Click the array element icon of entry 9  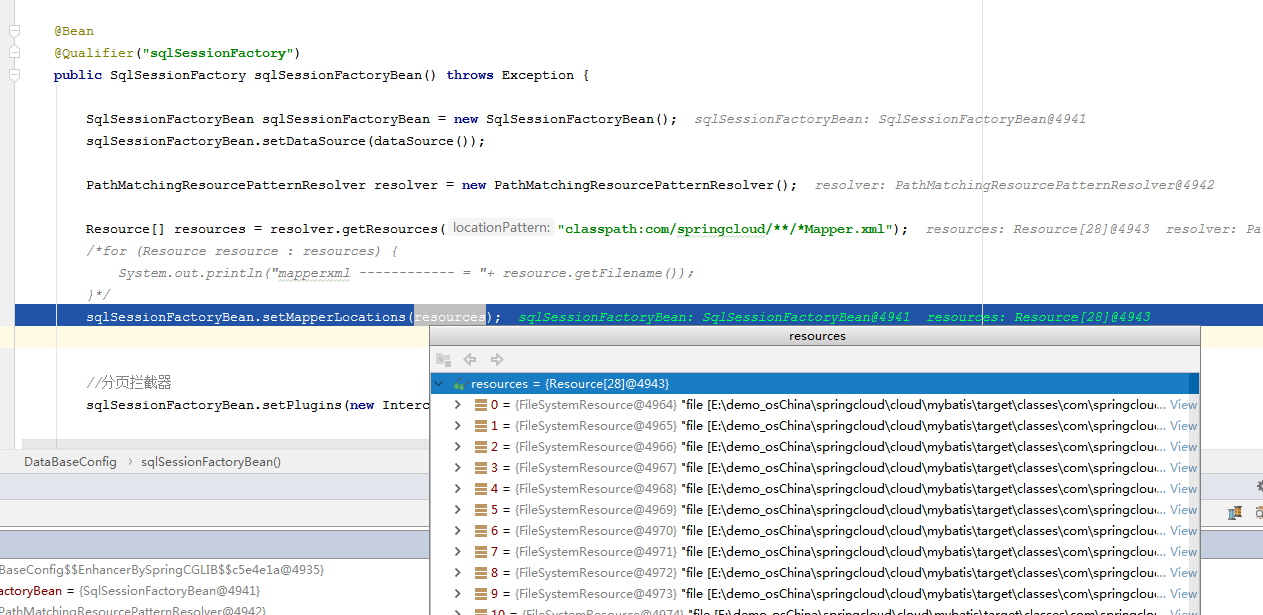point(481,594)
